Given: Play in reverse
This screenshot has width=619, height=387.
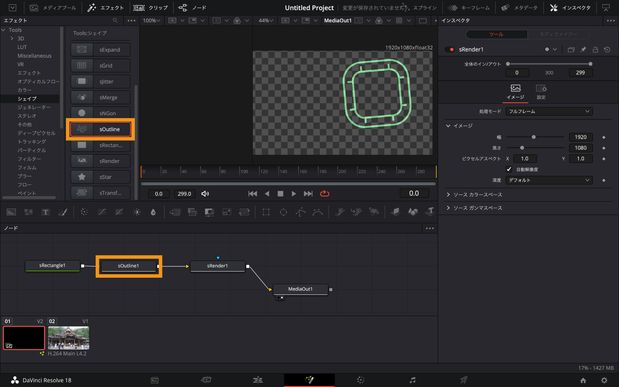Looking at the screenshot, I should 267,194.
